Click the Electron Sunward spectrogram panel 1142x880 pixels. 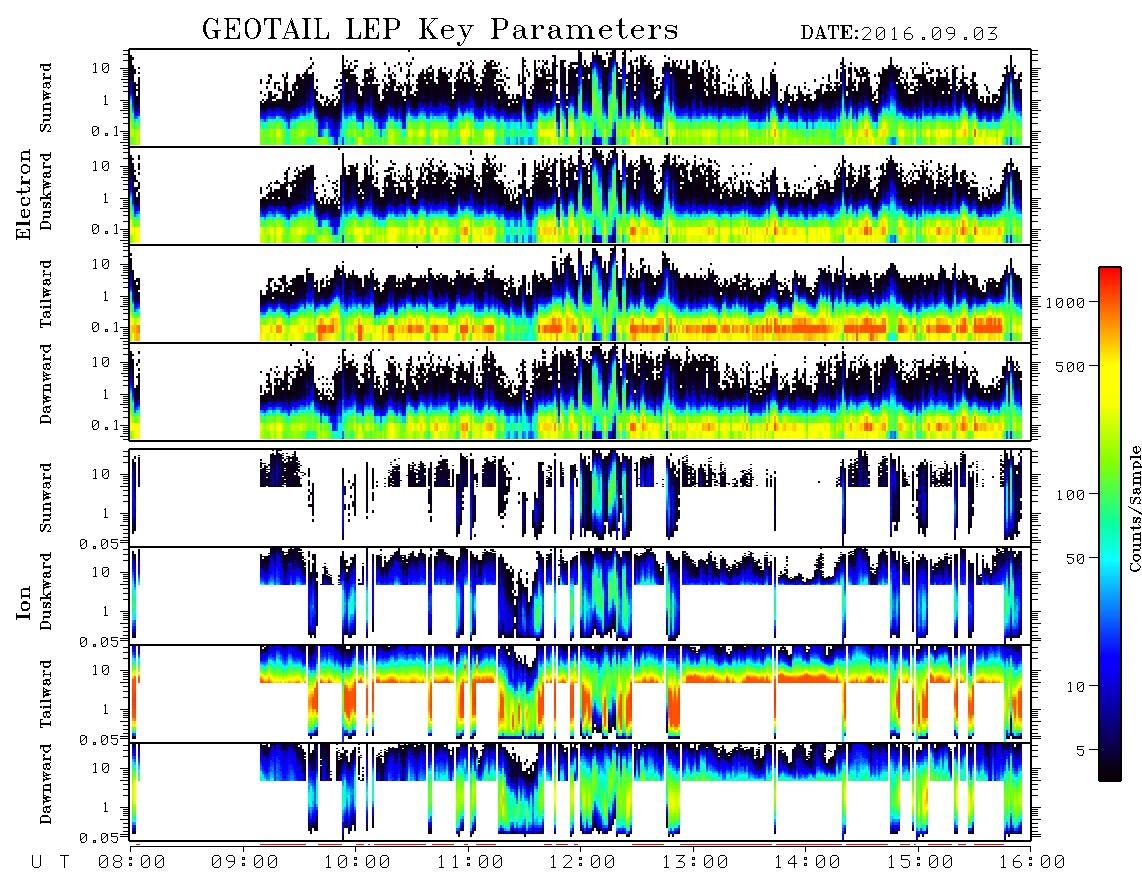pos(580,98)
